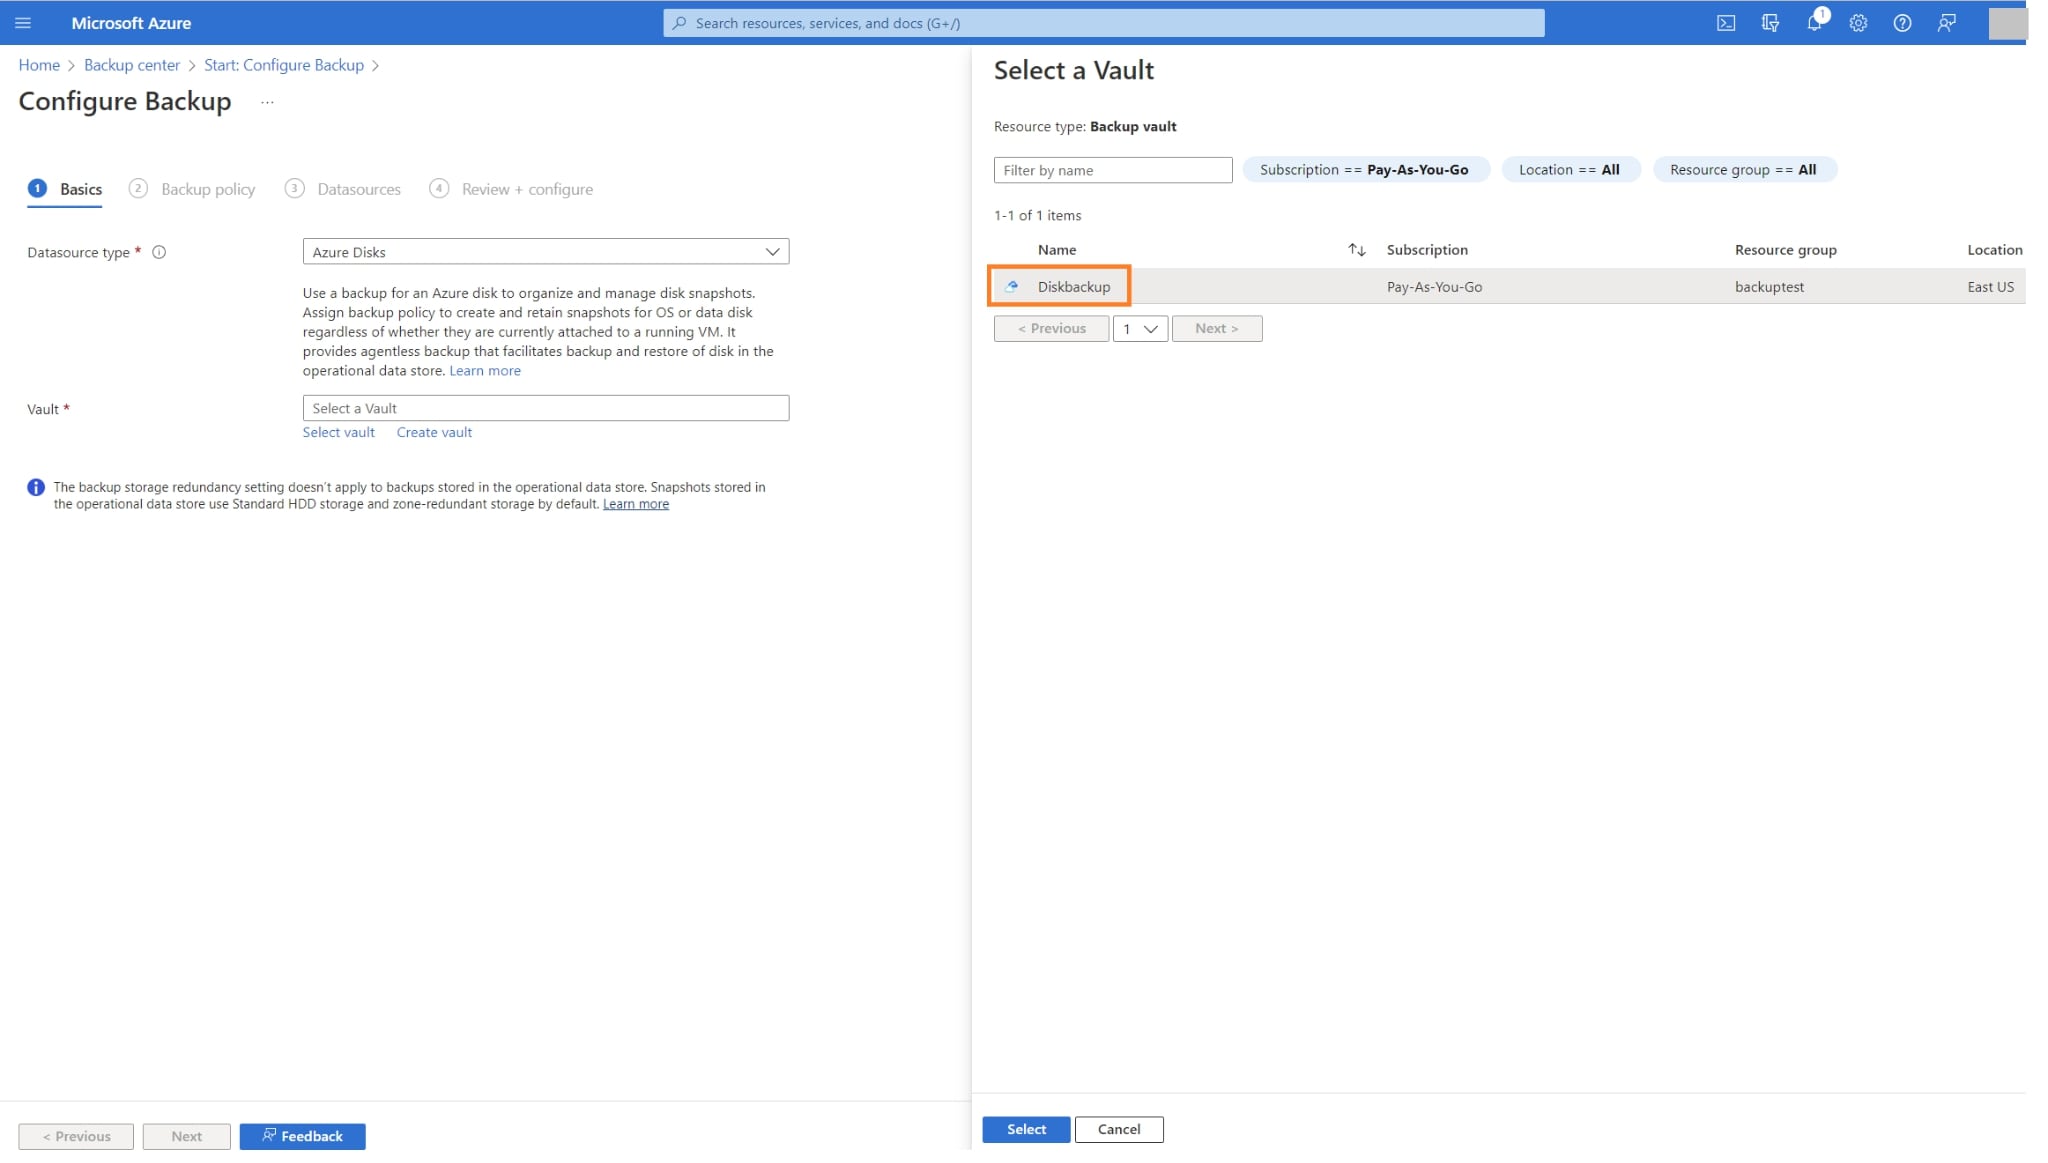Image resolution: width=2048 pixels, height=1163 pixels.
Task: Click the Name column header
Action: pyautogui.click(x=1057, y=250)
